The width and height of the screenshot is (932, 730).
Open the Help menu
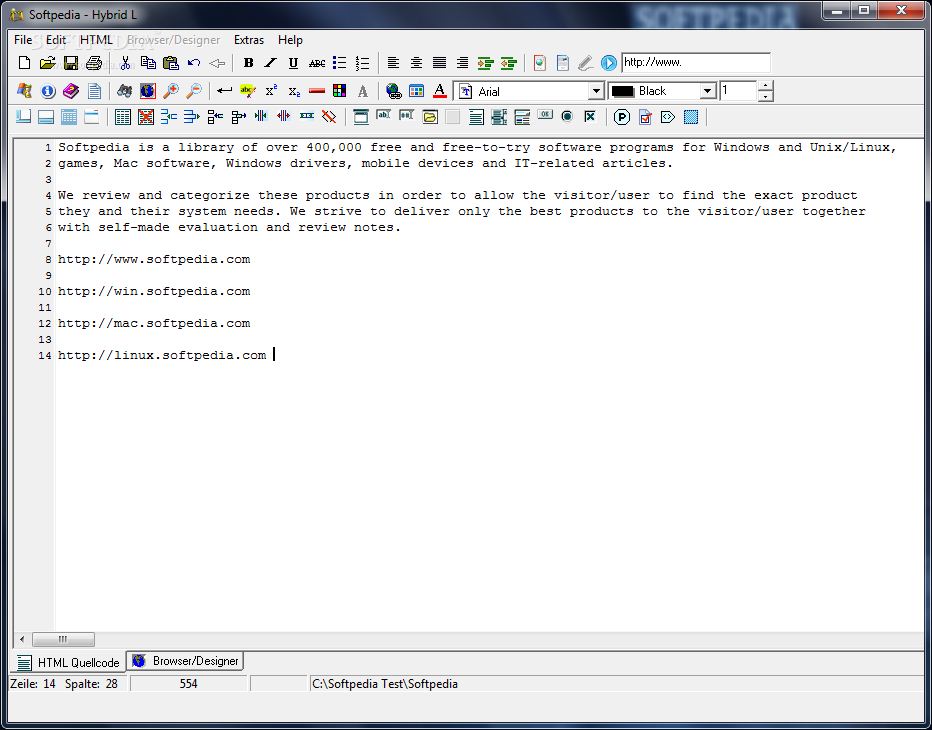click(x=290, y=40)
